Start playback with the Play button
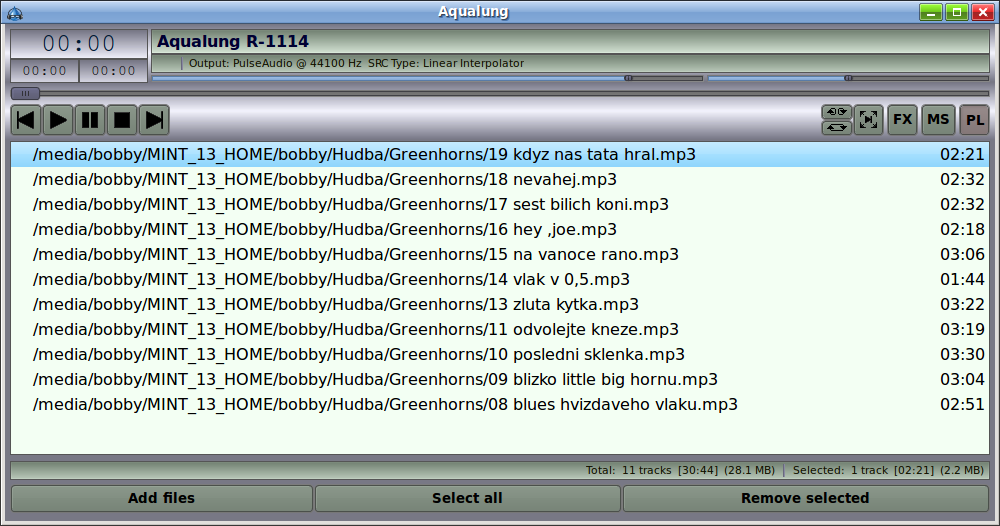Image resolution: width=1000 pixels, height=526 pixels. (x=58, y=120)
